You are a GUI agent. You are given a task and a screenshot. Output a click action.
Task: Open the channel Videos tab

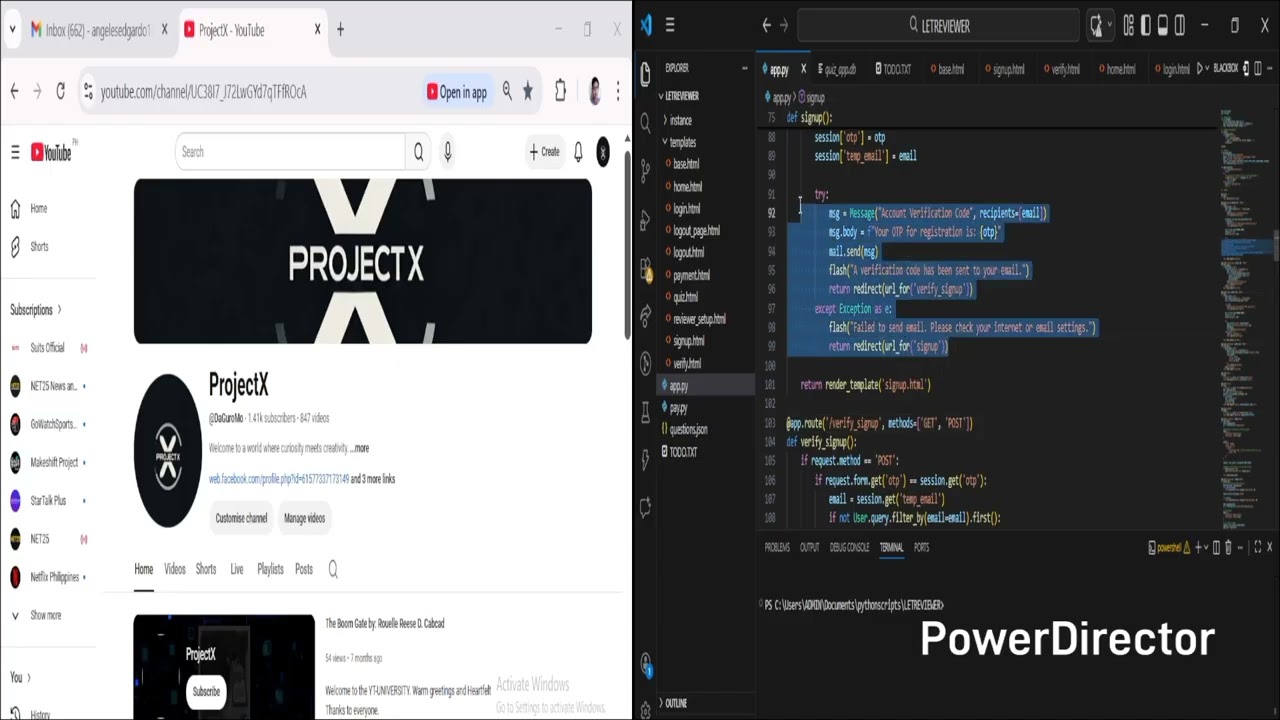(x=175, y=569)
